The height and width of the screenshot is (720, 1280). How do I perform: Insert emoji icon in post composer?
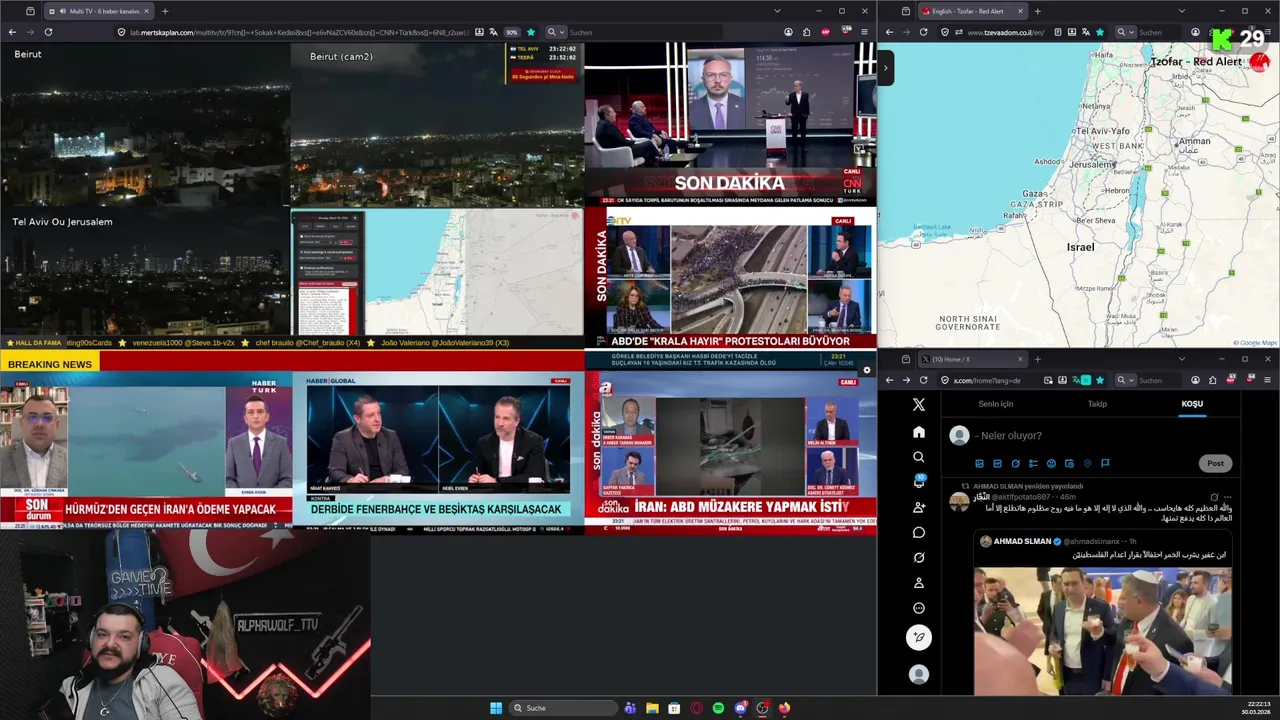[x=1051, y=463]
